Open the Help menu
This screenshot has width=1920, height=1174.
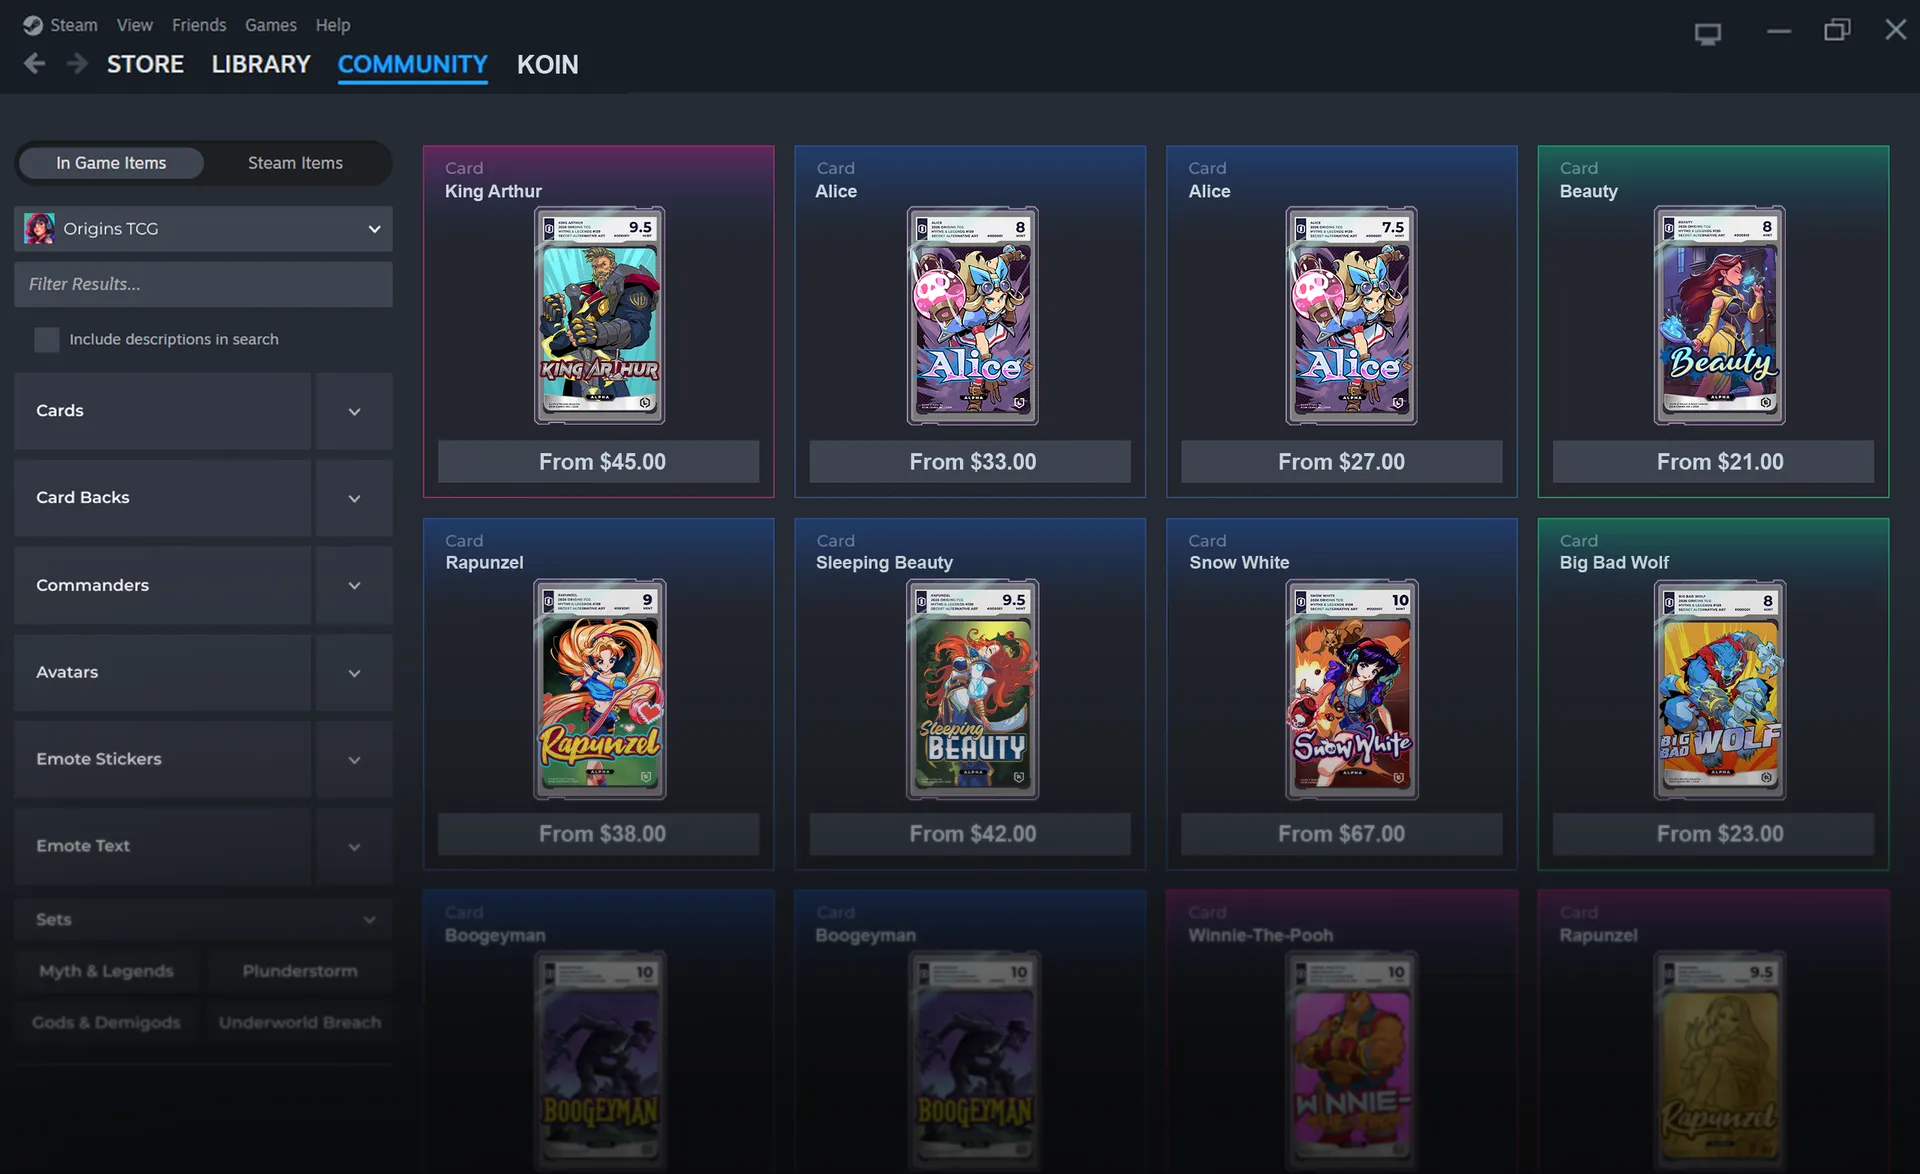pos(333,25)
